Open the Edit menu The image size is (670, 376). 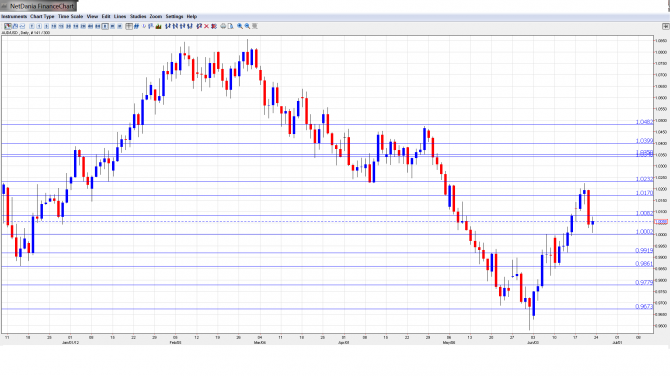coord(106,16)
